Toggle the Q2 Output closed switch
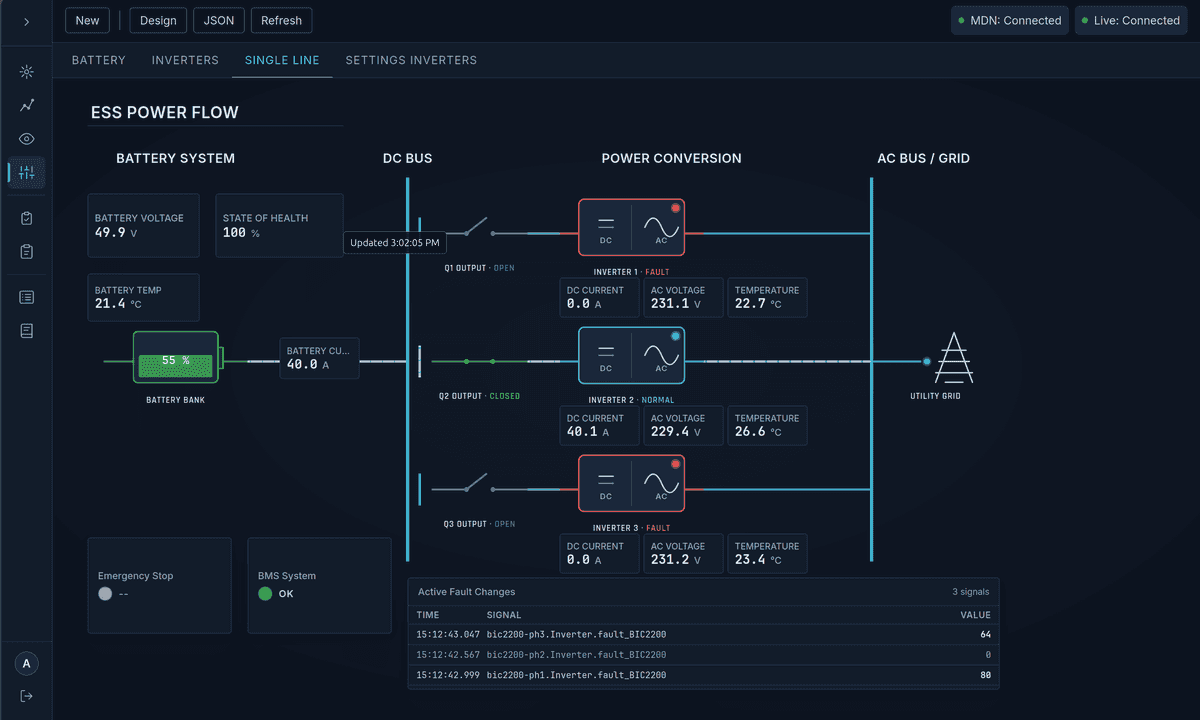1200x720 pixels. 478,361
